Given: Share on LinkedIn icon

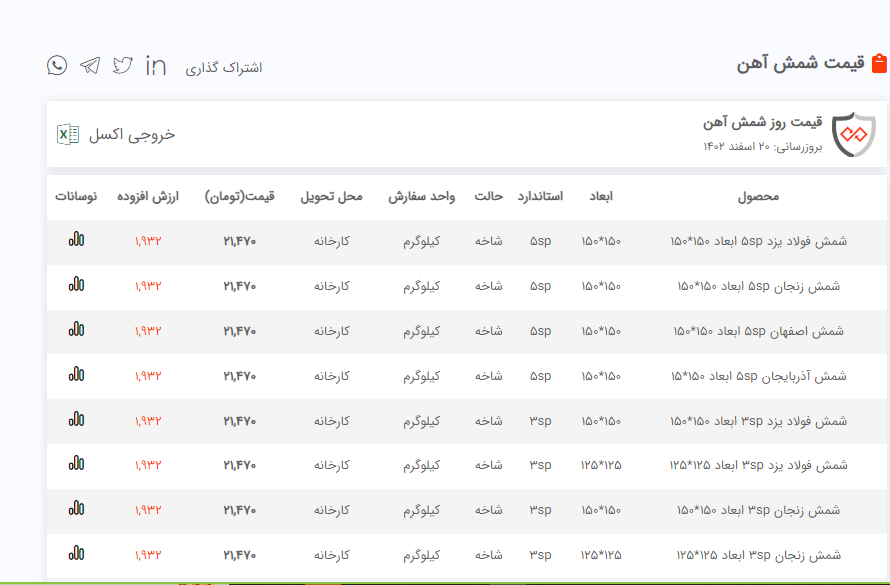Looking at the screenshot, I should tap(156, 66).
